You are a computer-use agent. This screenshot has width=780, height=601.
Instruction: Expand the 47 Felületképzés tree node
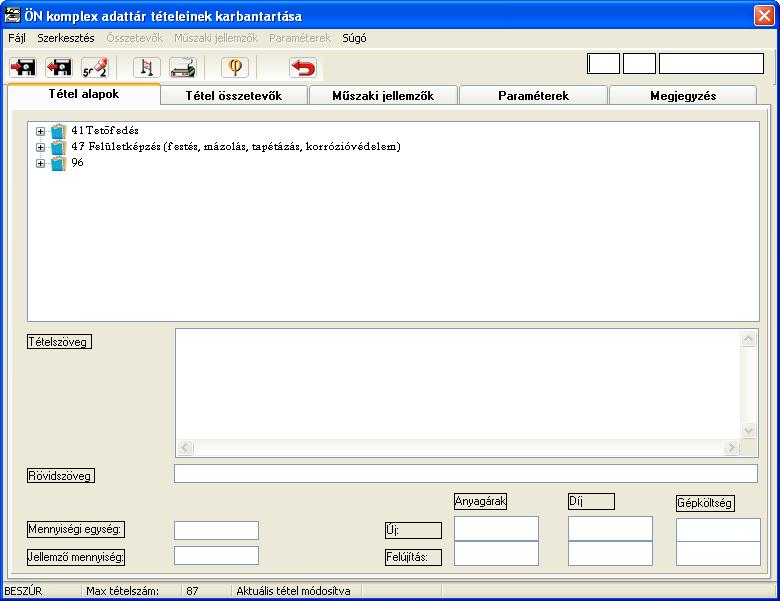pyautogui.click(x=40, y=147)
